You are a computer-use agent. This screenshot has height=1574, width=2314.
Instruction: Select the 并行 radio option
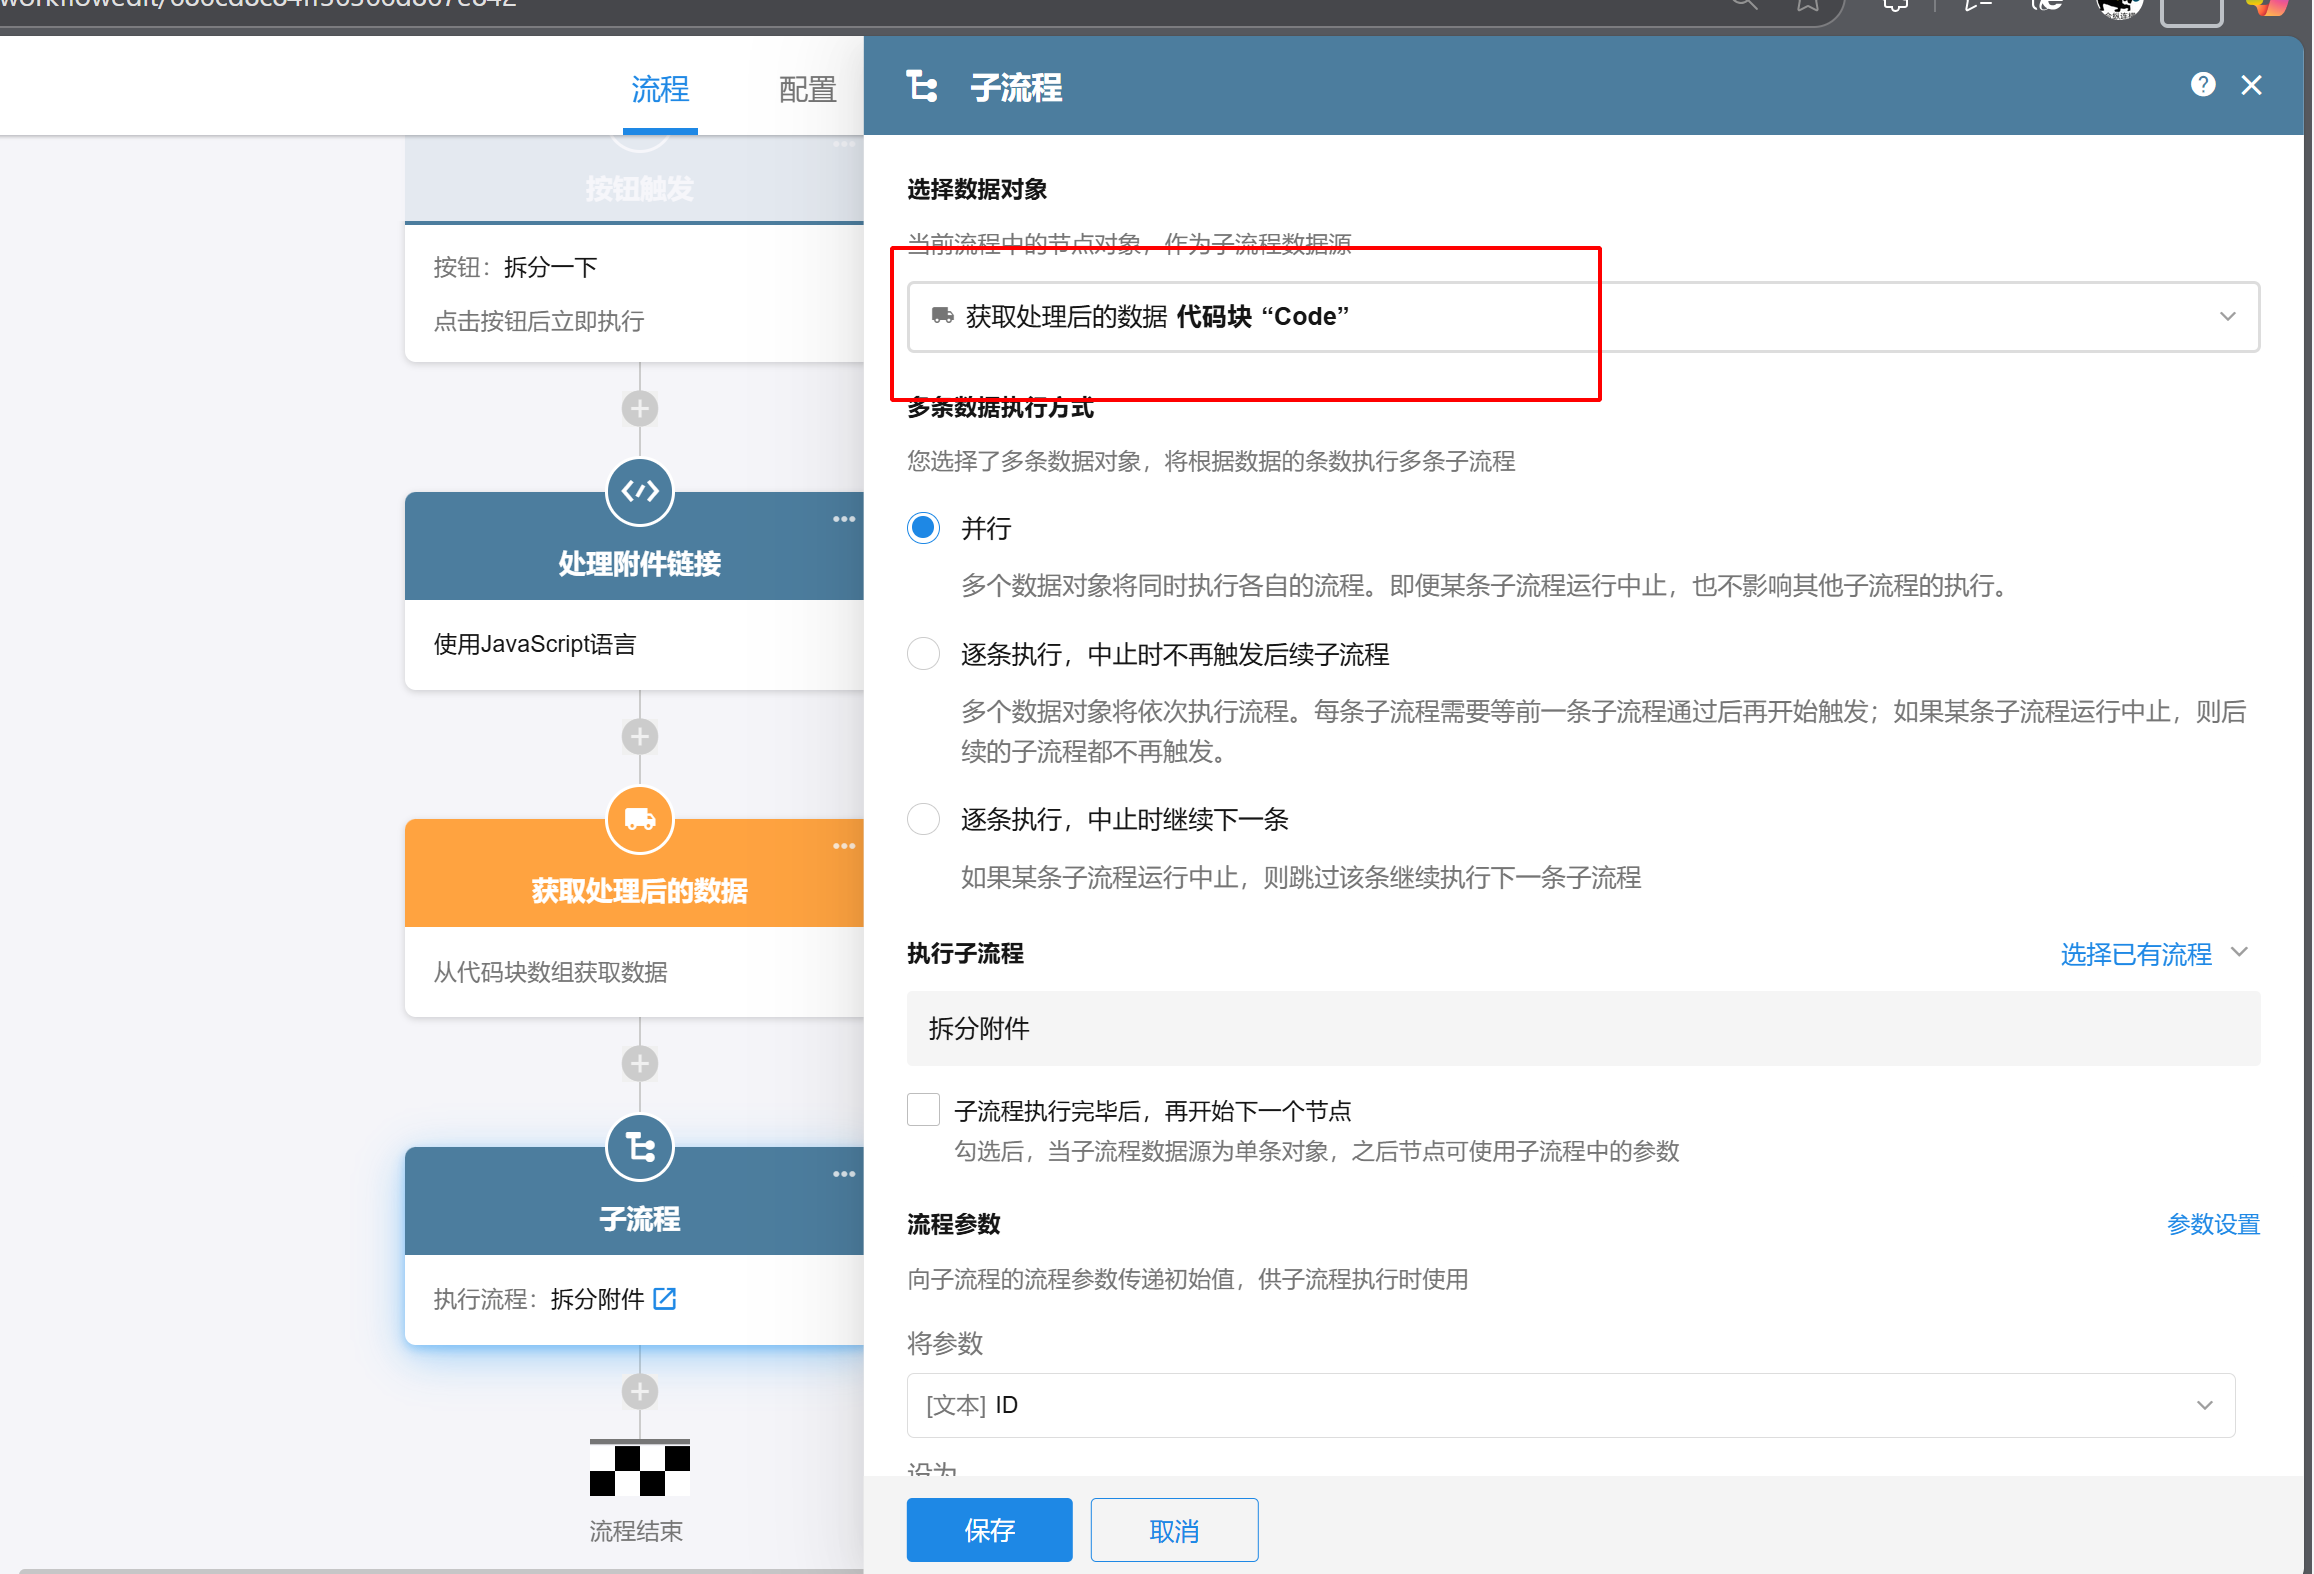[x=923, y=528]
